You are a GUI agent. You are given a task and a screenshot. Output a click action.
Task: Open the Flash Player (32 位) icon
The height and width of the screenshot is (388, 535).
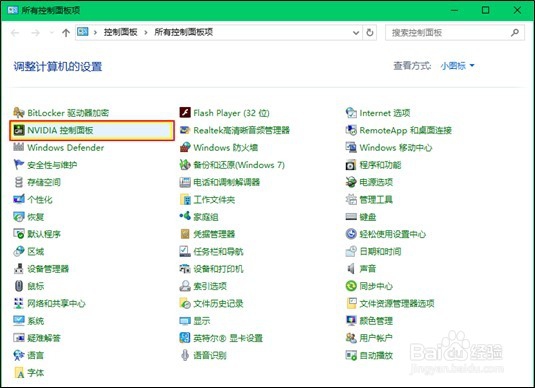pyautogui.click(x=185, y=113)
